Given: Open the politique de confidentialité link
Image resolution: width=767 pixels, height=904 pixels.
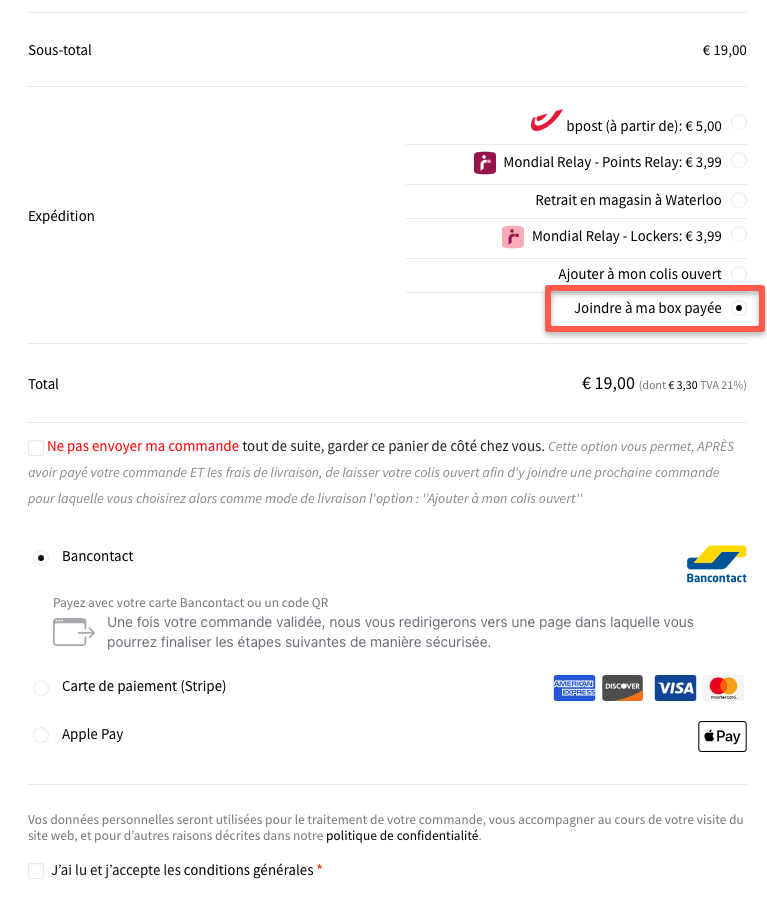Looking at the screenshot, I should click(x=402, y=835).
